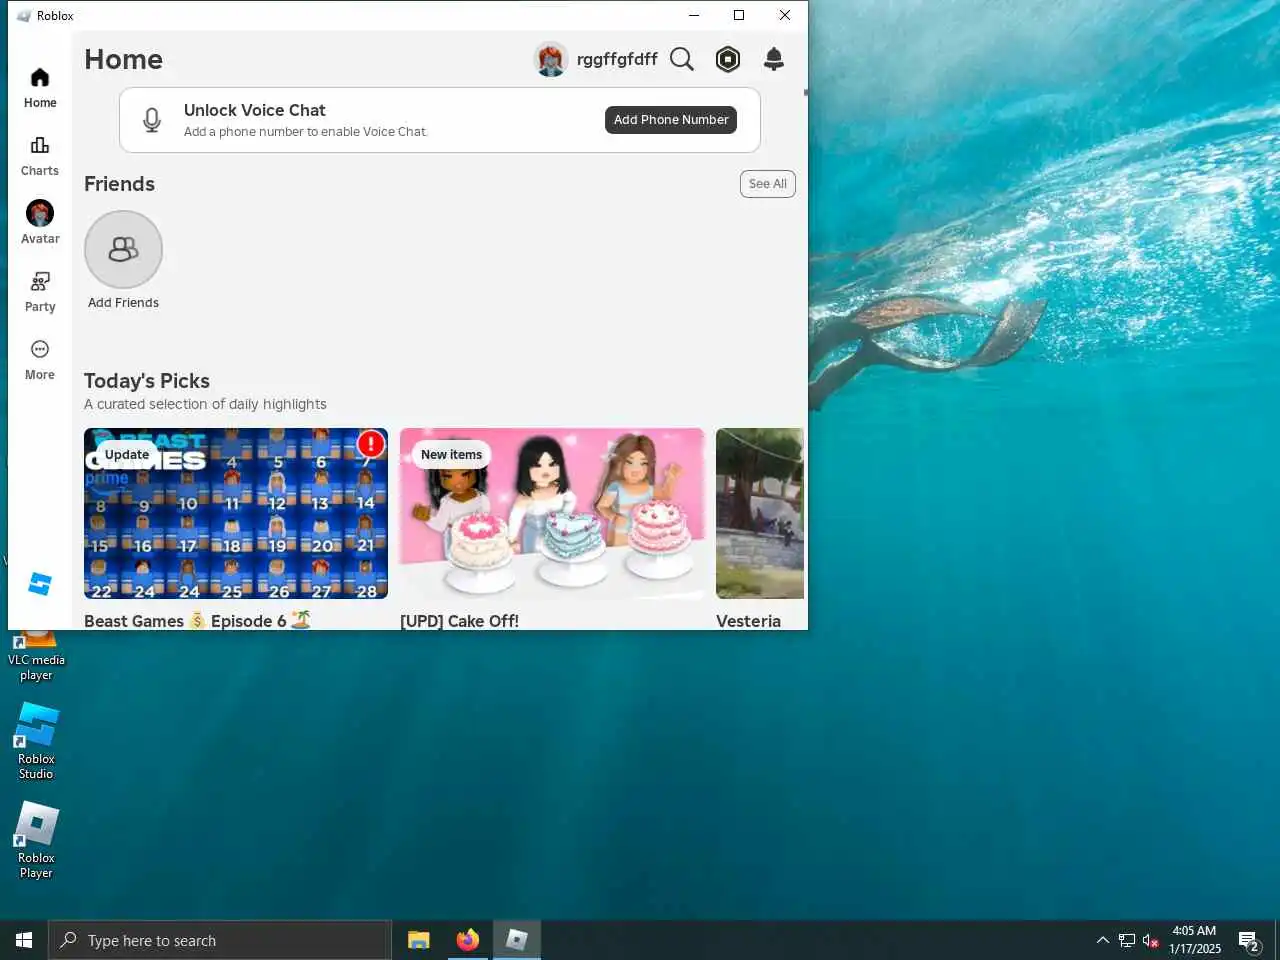The height and width of the screenshot is (960, 1280).
Task: Click the Update tag on Beast Games
Action: point(127,455)
